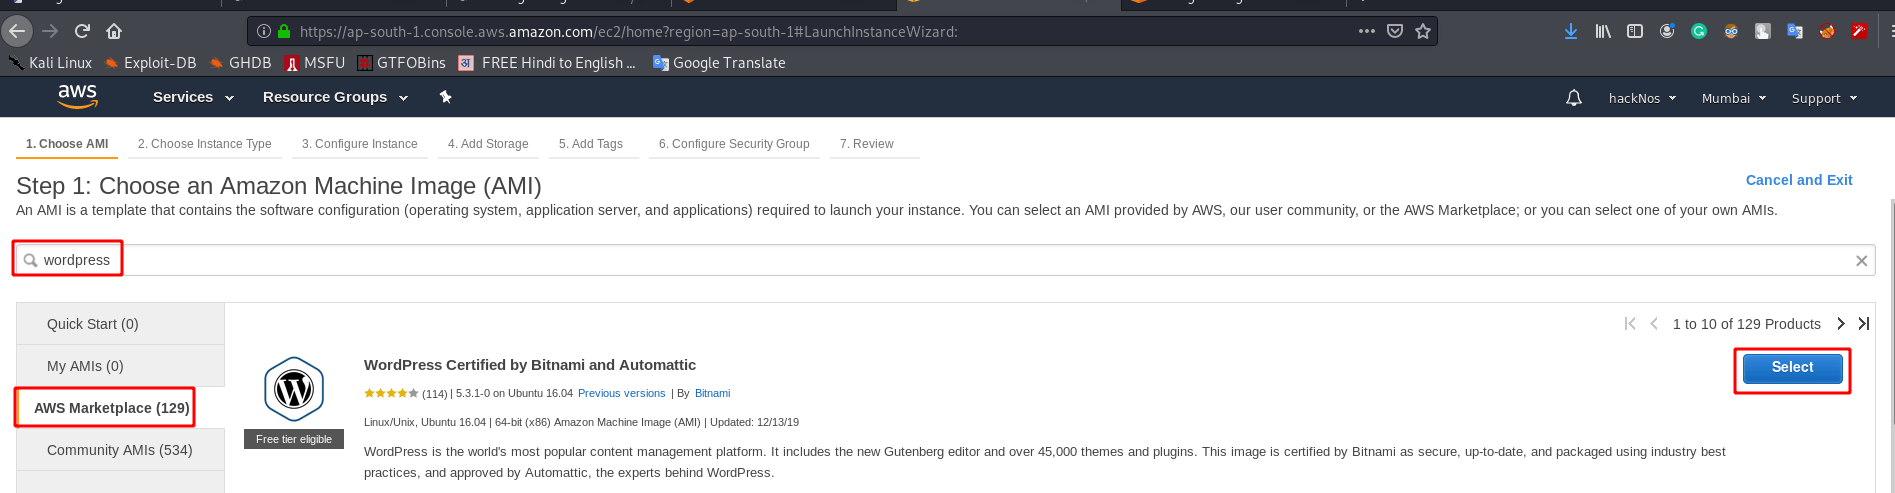The width and height of the screenshot is (1895, 493).
Task: Open page actions three-dots menu in address bar
Action: tap(1367, 31)
